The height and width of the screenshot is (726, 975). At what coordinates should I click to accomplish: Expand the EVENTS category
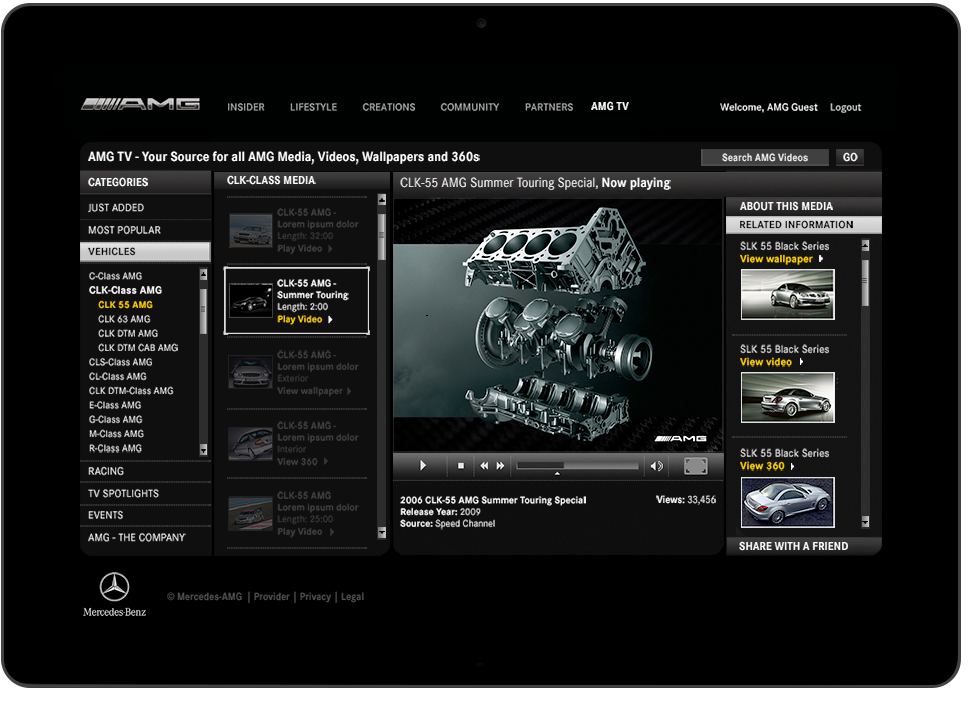tap(146, 515)
